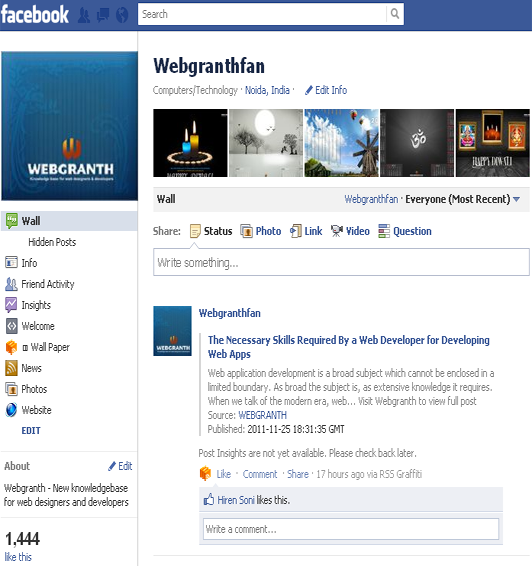This screenshot has height=566, width=532.
Task: Open the Info sidebar item
Action: (x=29, y=263)
